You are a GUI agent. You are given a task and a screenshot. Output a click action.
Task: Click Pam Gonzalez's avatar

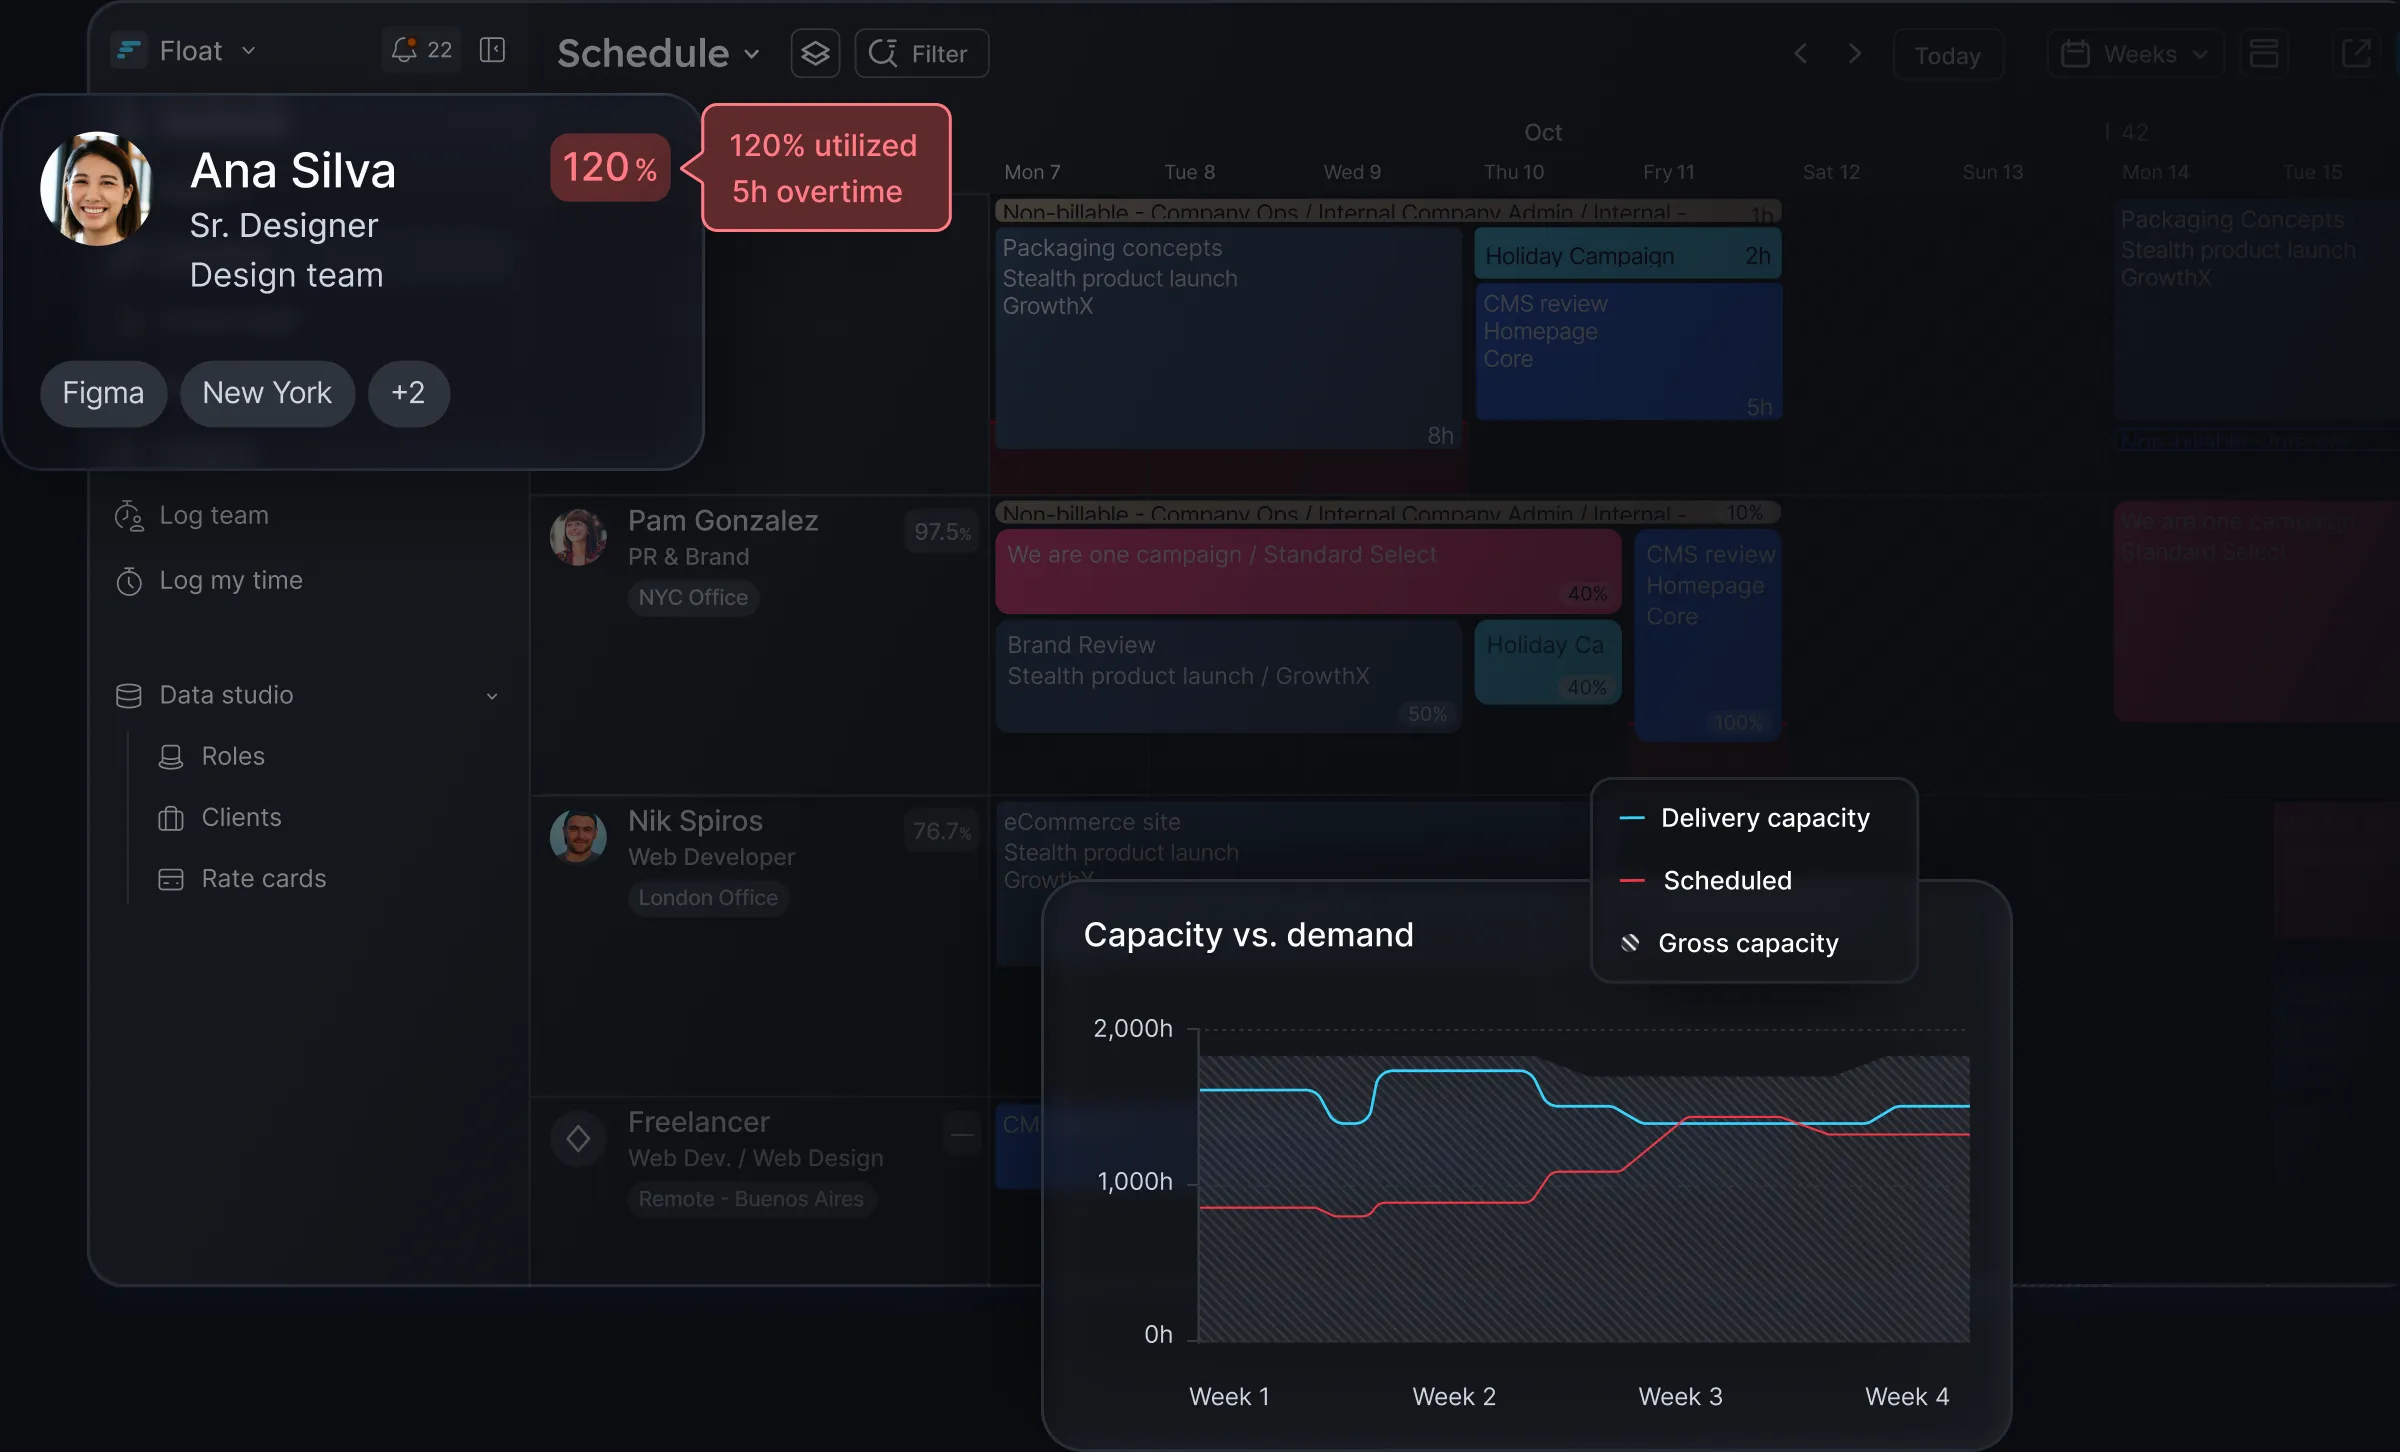(578, 537)
